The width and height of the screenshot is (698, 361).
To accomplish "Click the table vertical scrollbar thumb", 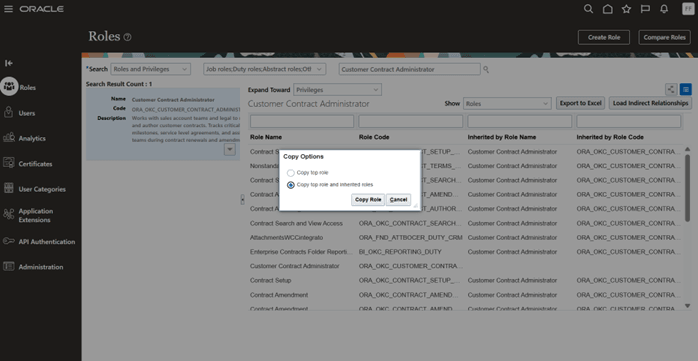I will pos(687,187).
